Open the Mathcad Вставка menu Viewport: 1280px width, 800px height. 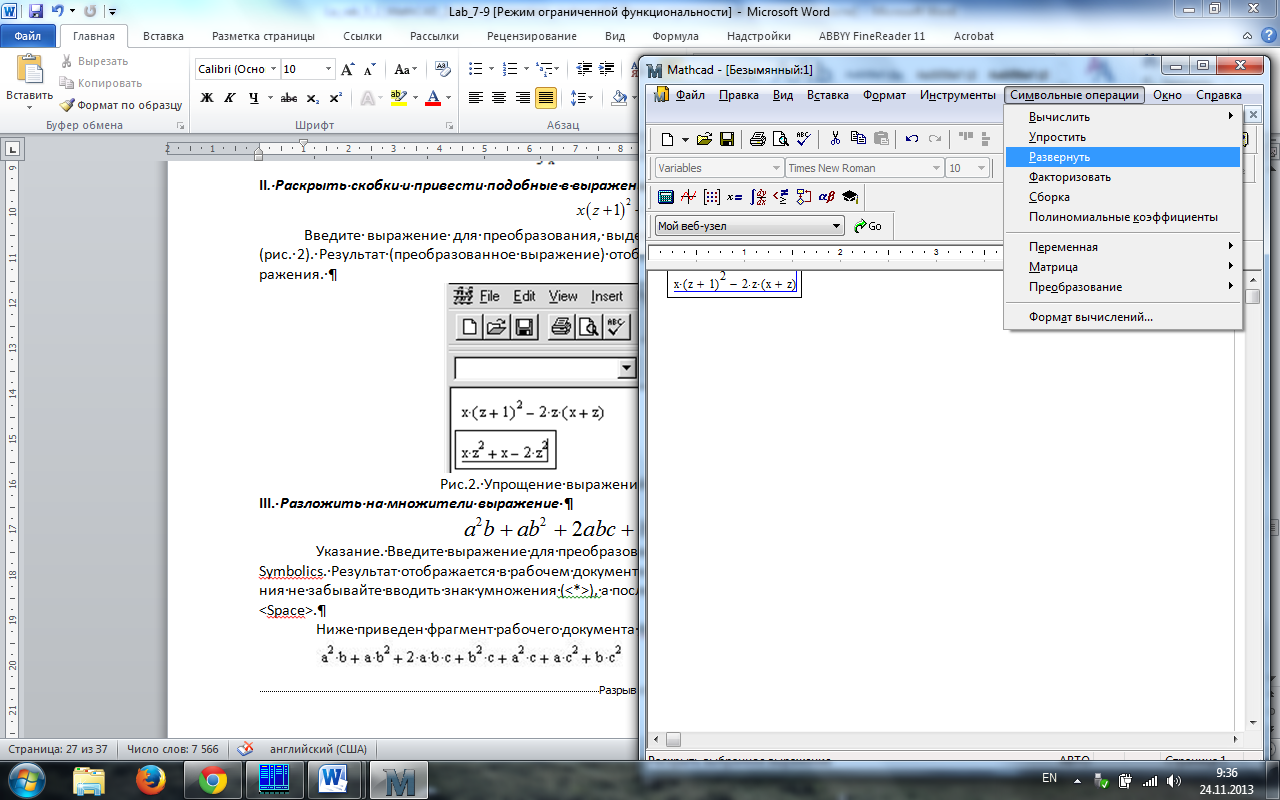[827, 95]
